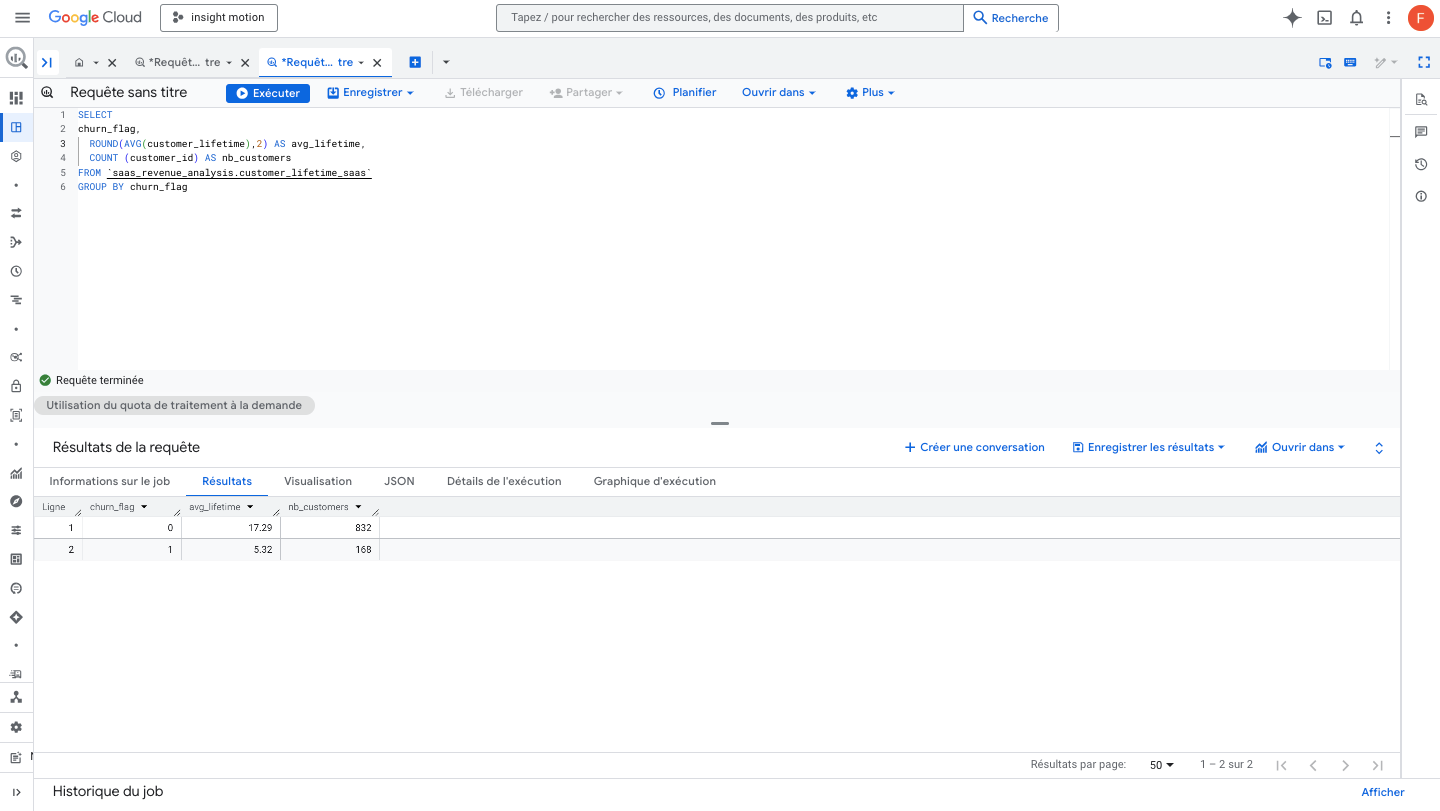Select the Studio workspace icon in sidebar

16,127
